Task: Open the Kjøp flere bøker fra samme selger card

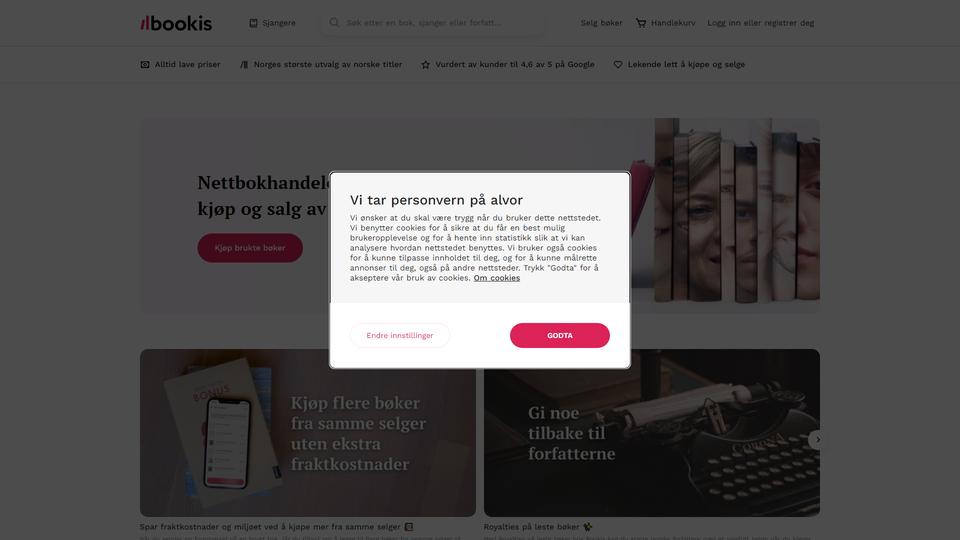Action: click(307, 433)
